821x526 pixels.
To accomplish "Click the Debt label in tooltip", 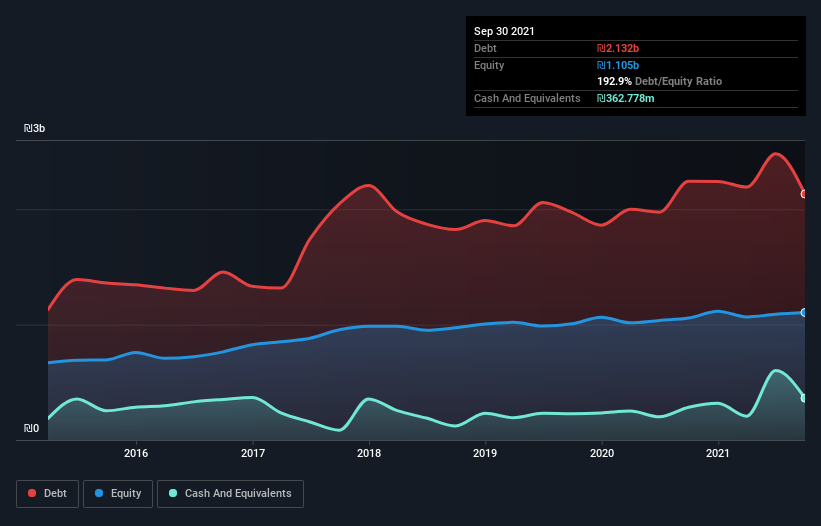I will 485,48.
